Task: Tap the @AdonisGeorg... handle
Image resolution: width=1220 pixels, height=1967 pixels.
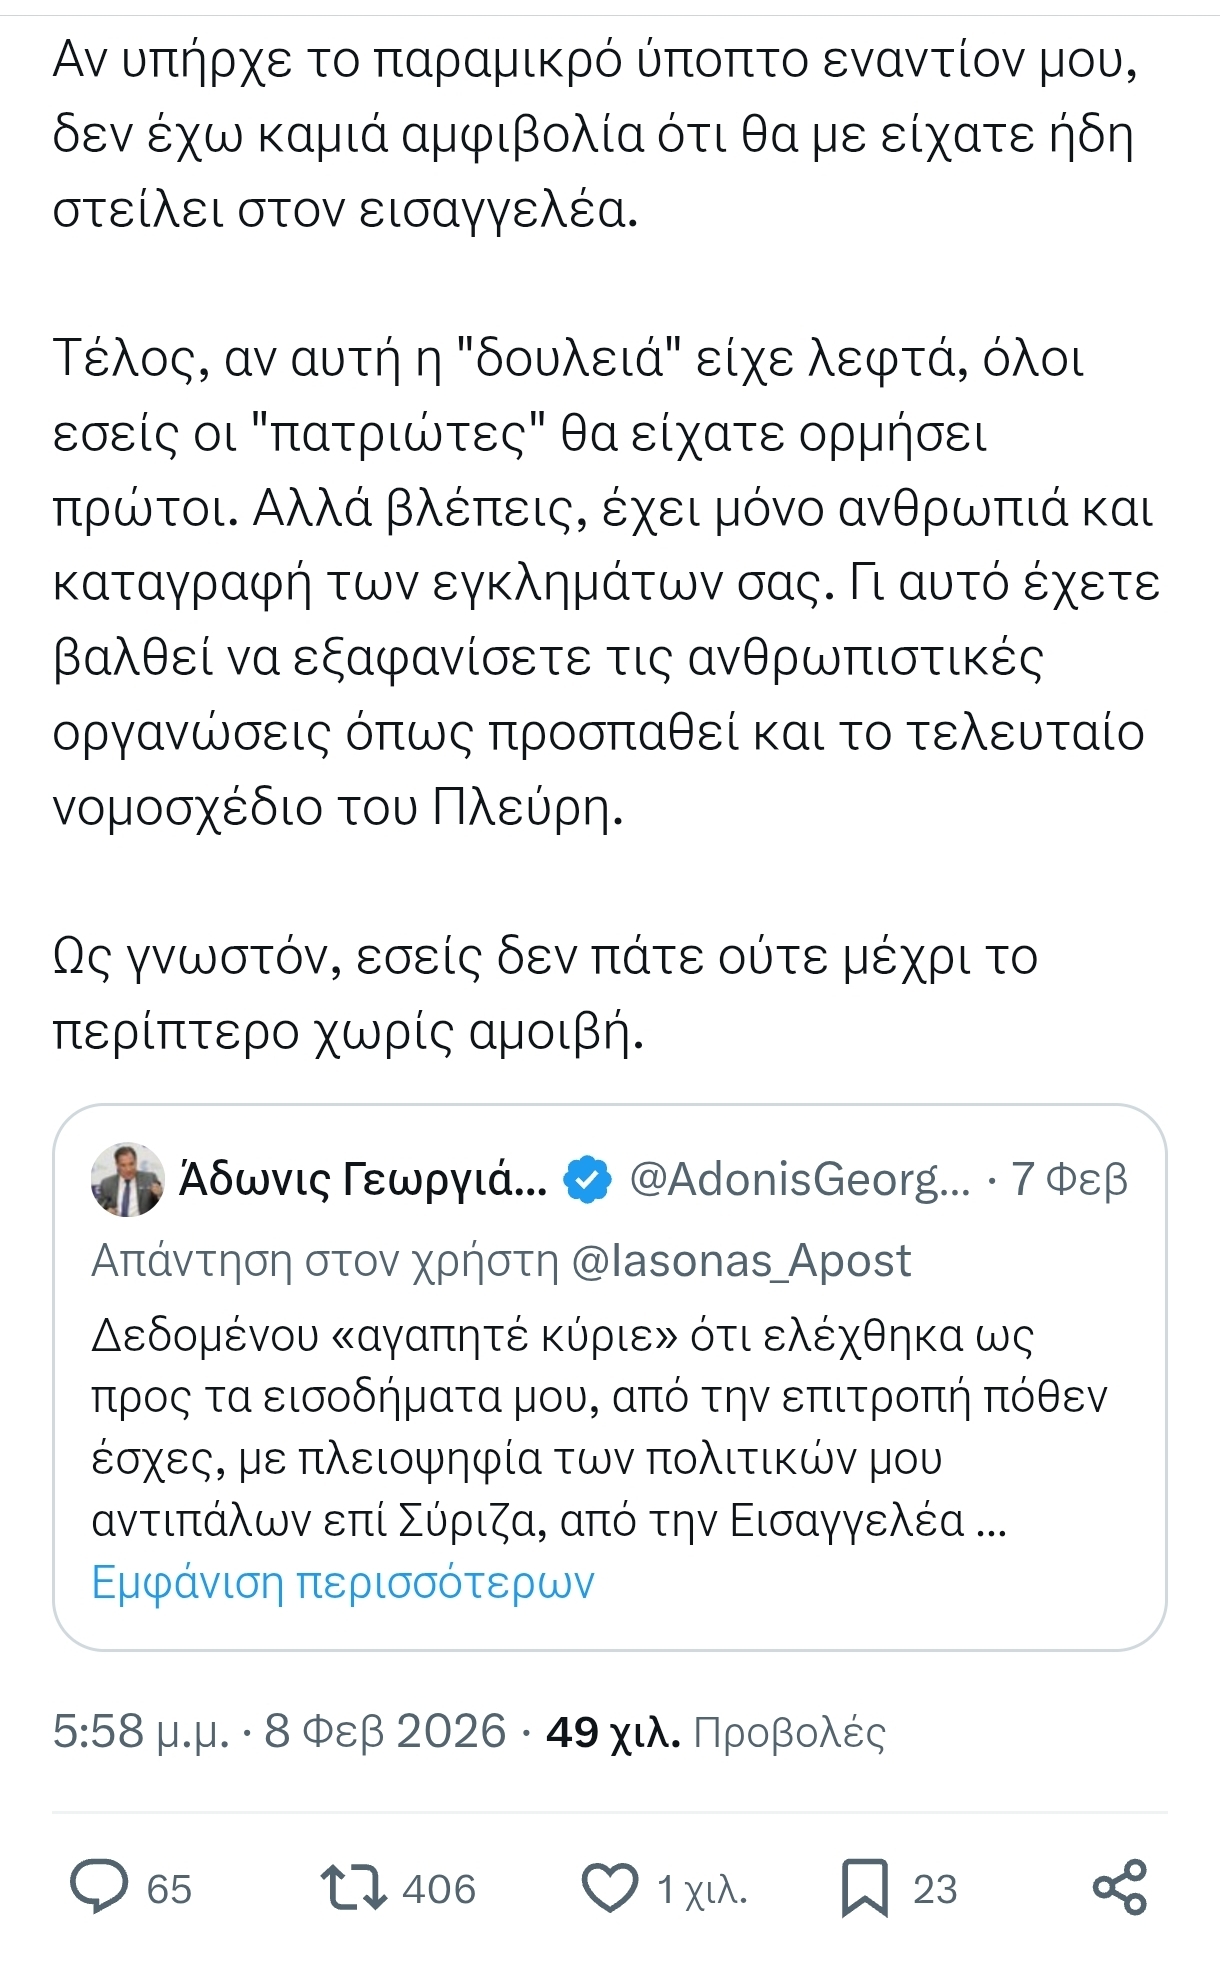Action: (799, 1180)
